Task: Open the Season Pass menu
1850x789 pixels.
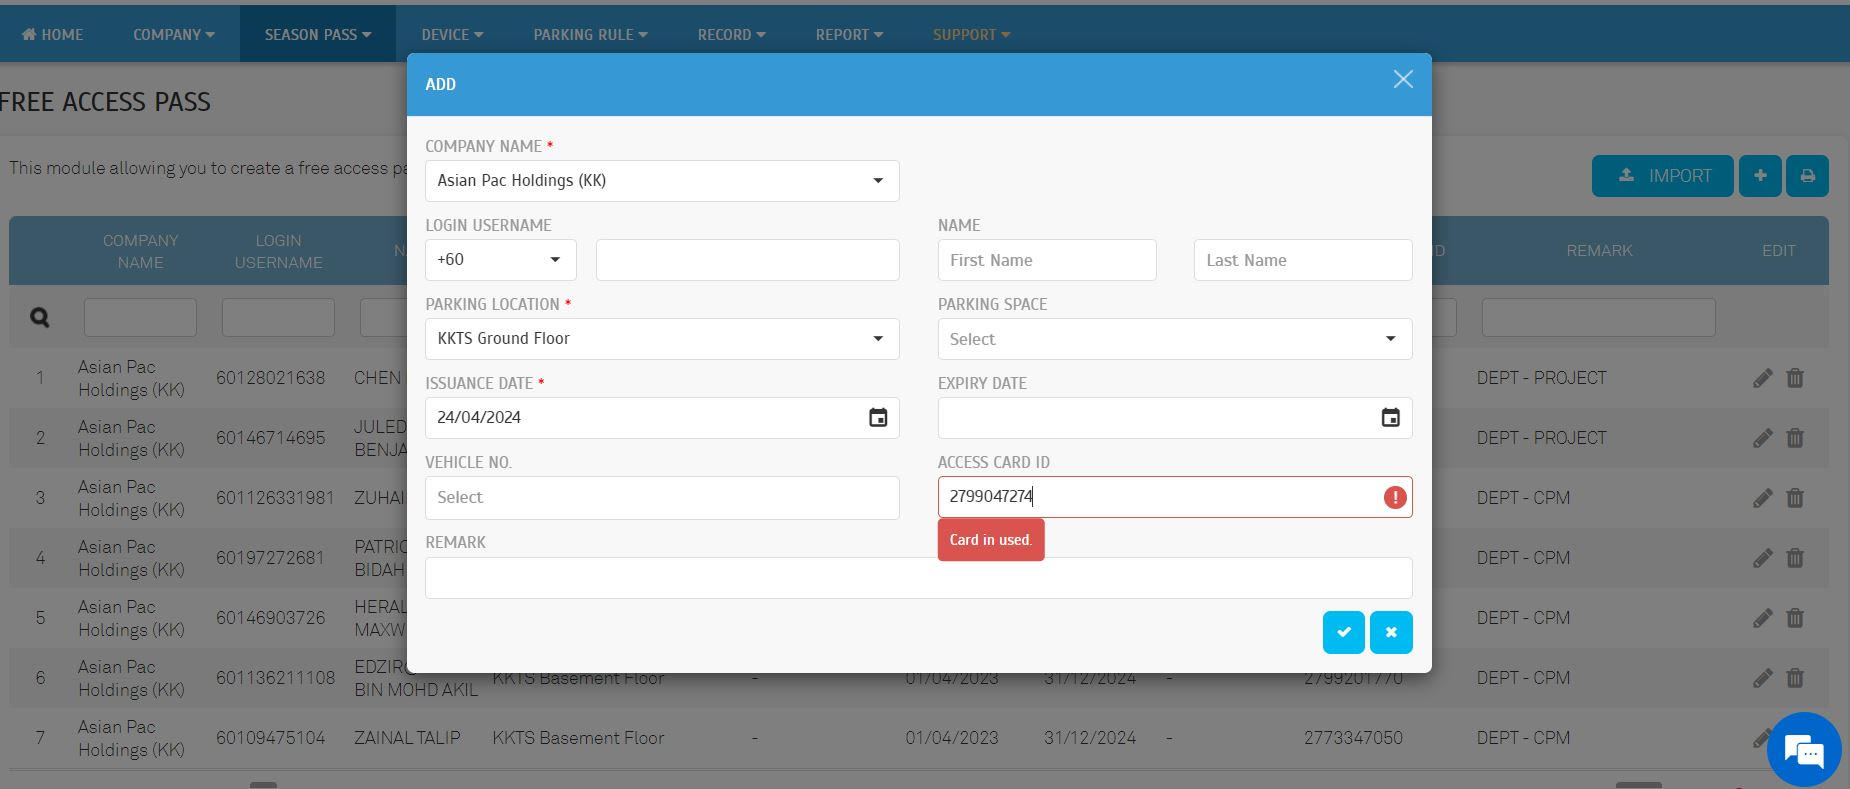Action: (317, 34)
